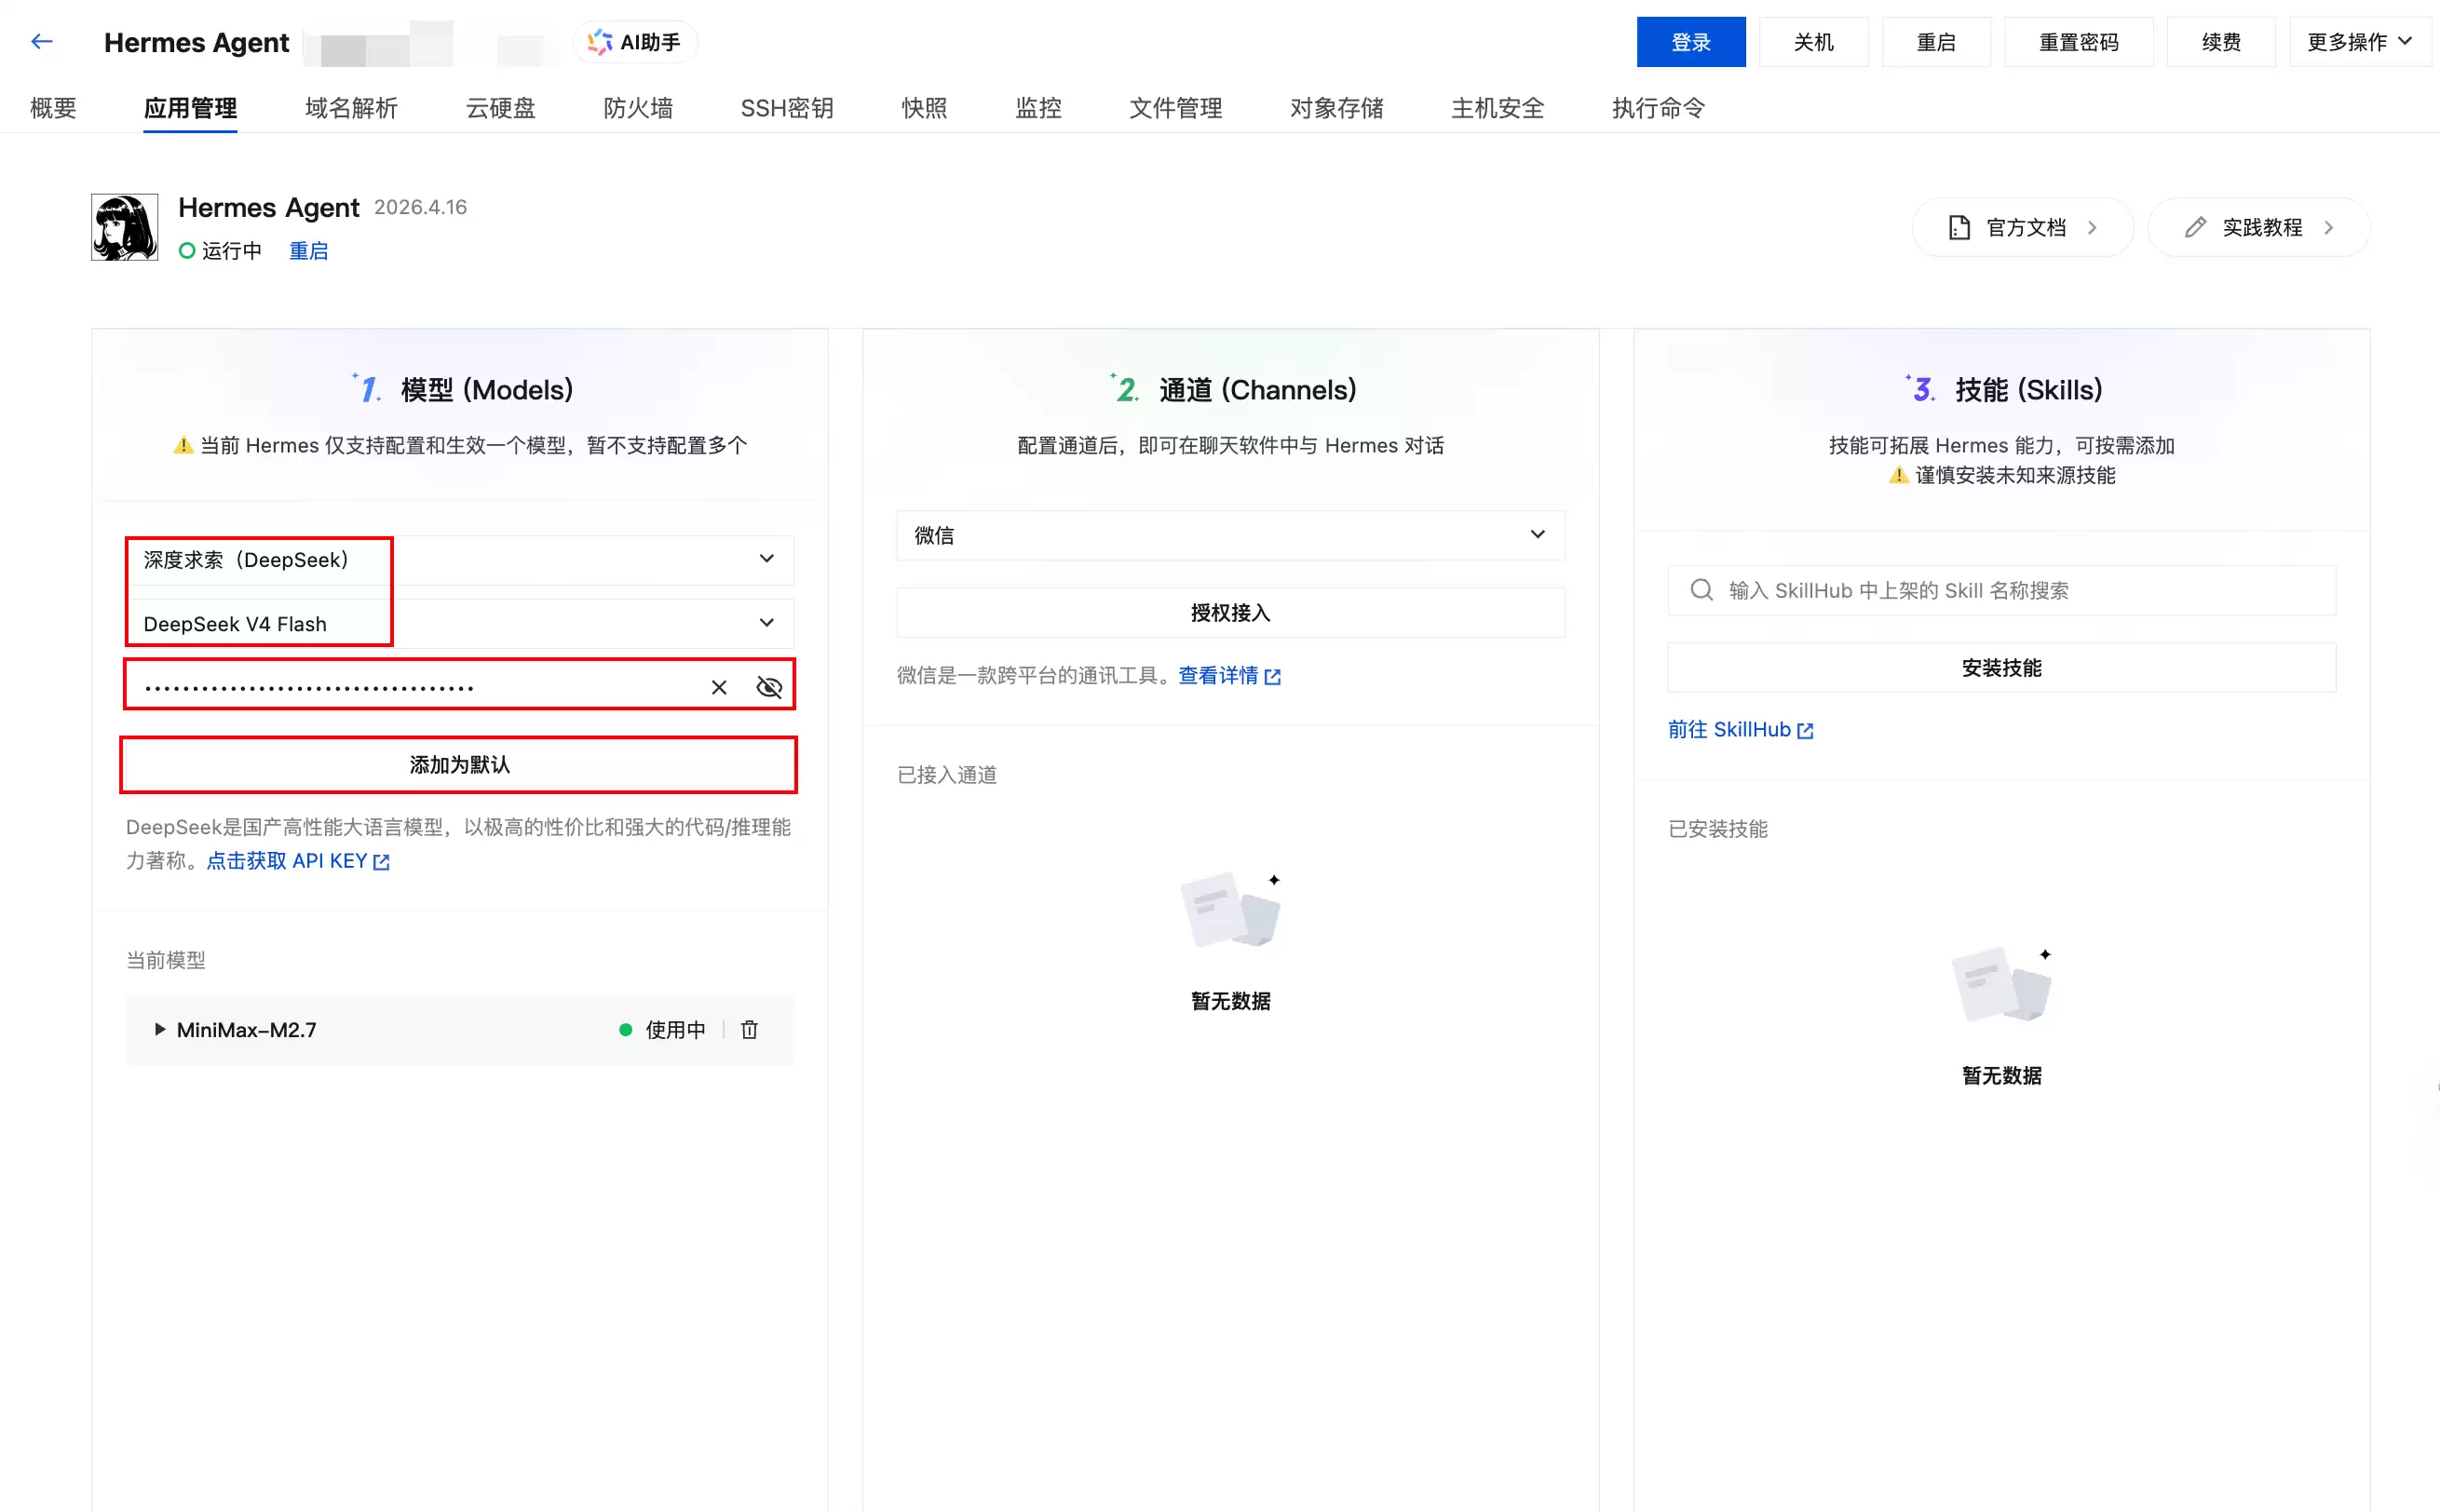Switch to the 快照 tab
2440x1512 pixels.
(x=924, y=108)
